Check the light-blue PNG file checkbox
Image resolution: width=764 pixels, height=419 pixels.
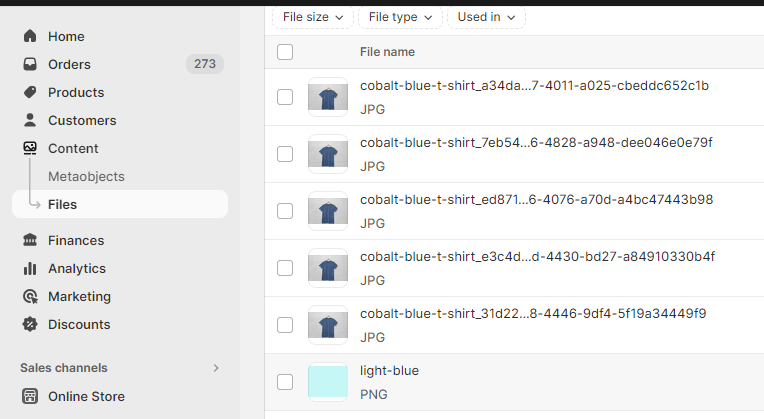click(x=285, y=382)
